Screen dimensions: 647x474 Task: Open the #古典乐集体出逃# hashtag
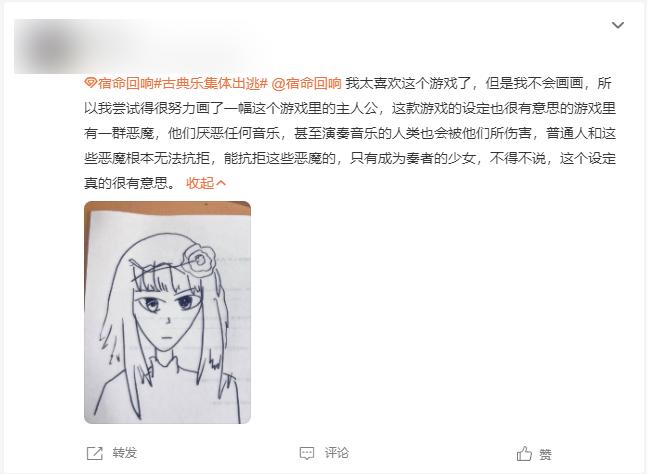click(x=211, y=83)
